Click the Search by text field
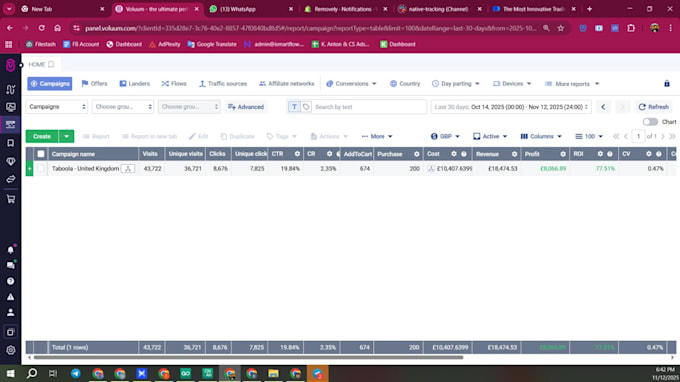The height and width of the screenshot is (382, 680). pos(369,107)
